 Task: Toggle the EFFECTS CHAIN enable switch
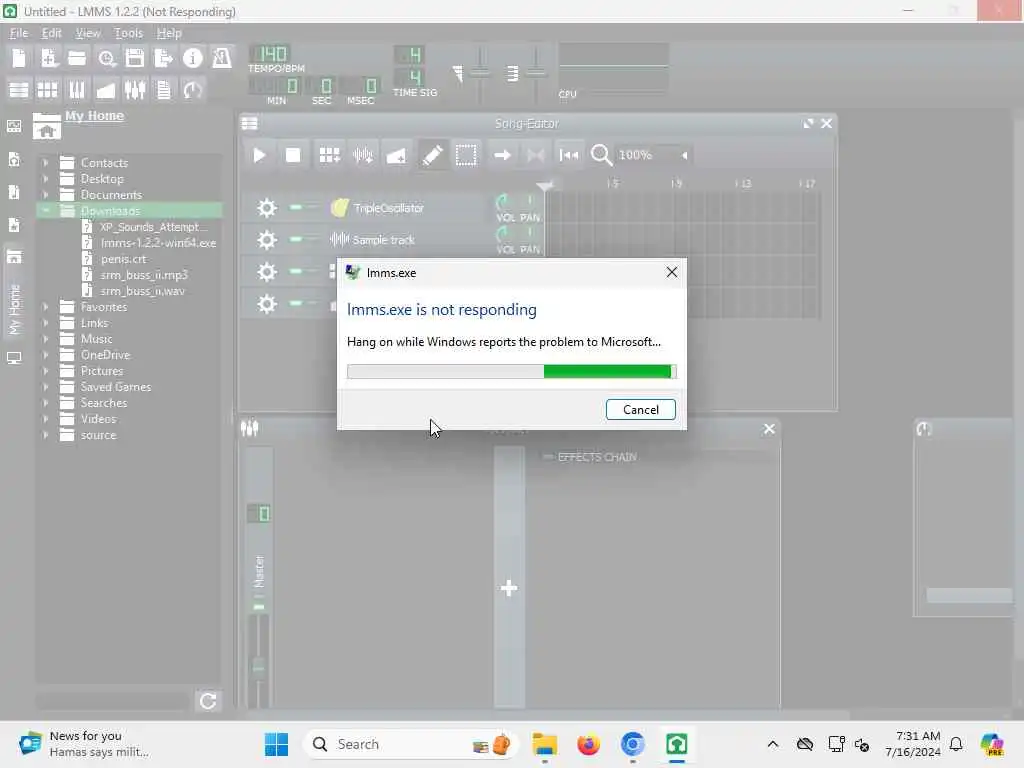(x=548, y=456)
